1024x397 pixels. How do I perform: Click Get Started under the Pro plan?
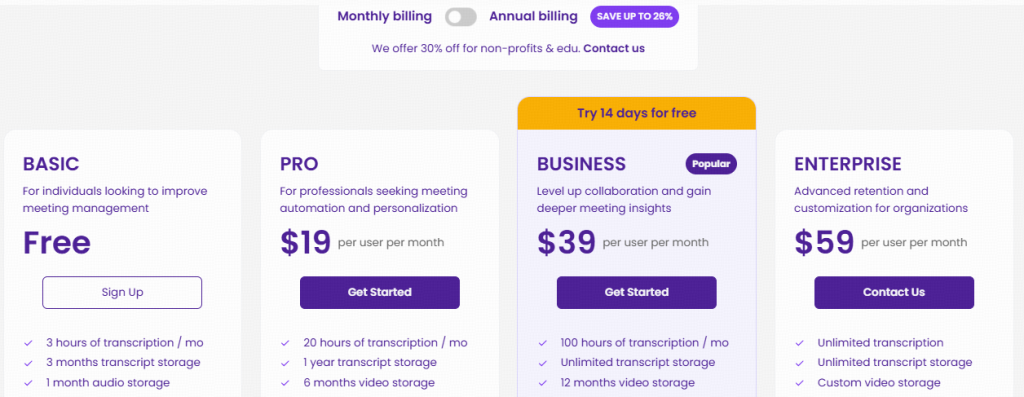point(379,293)
